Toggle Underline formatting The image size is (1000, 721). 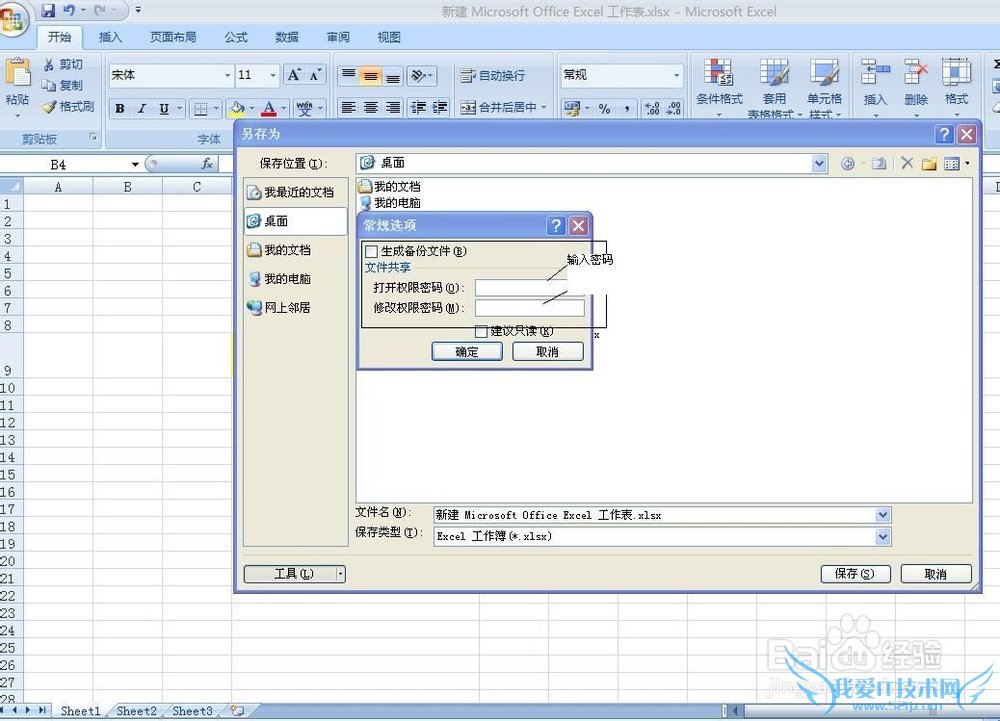[x=164, y=108]
